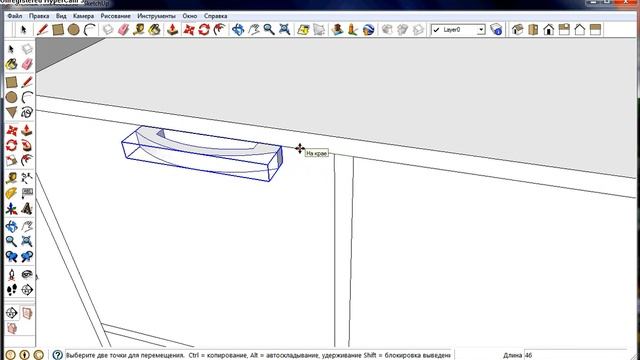Click Share Component icon
Image resolution: width=640 pixels, height=360 pixels.
[x=418, y=29]
